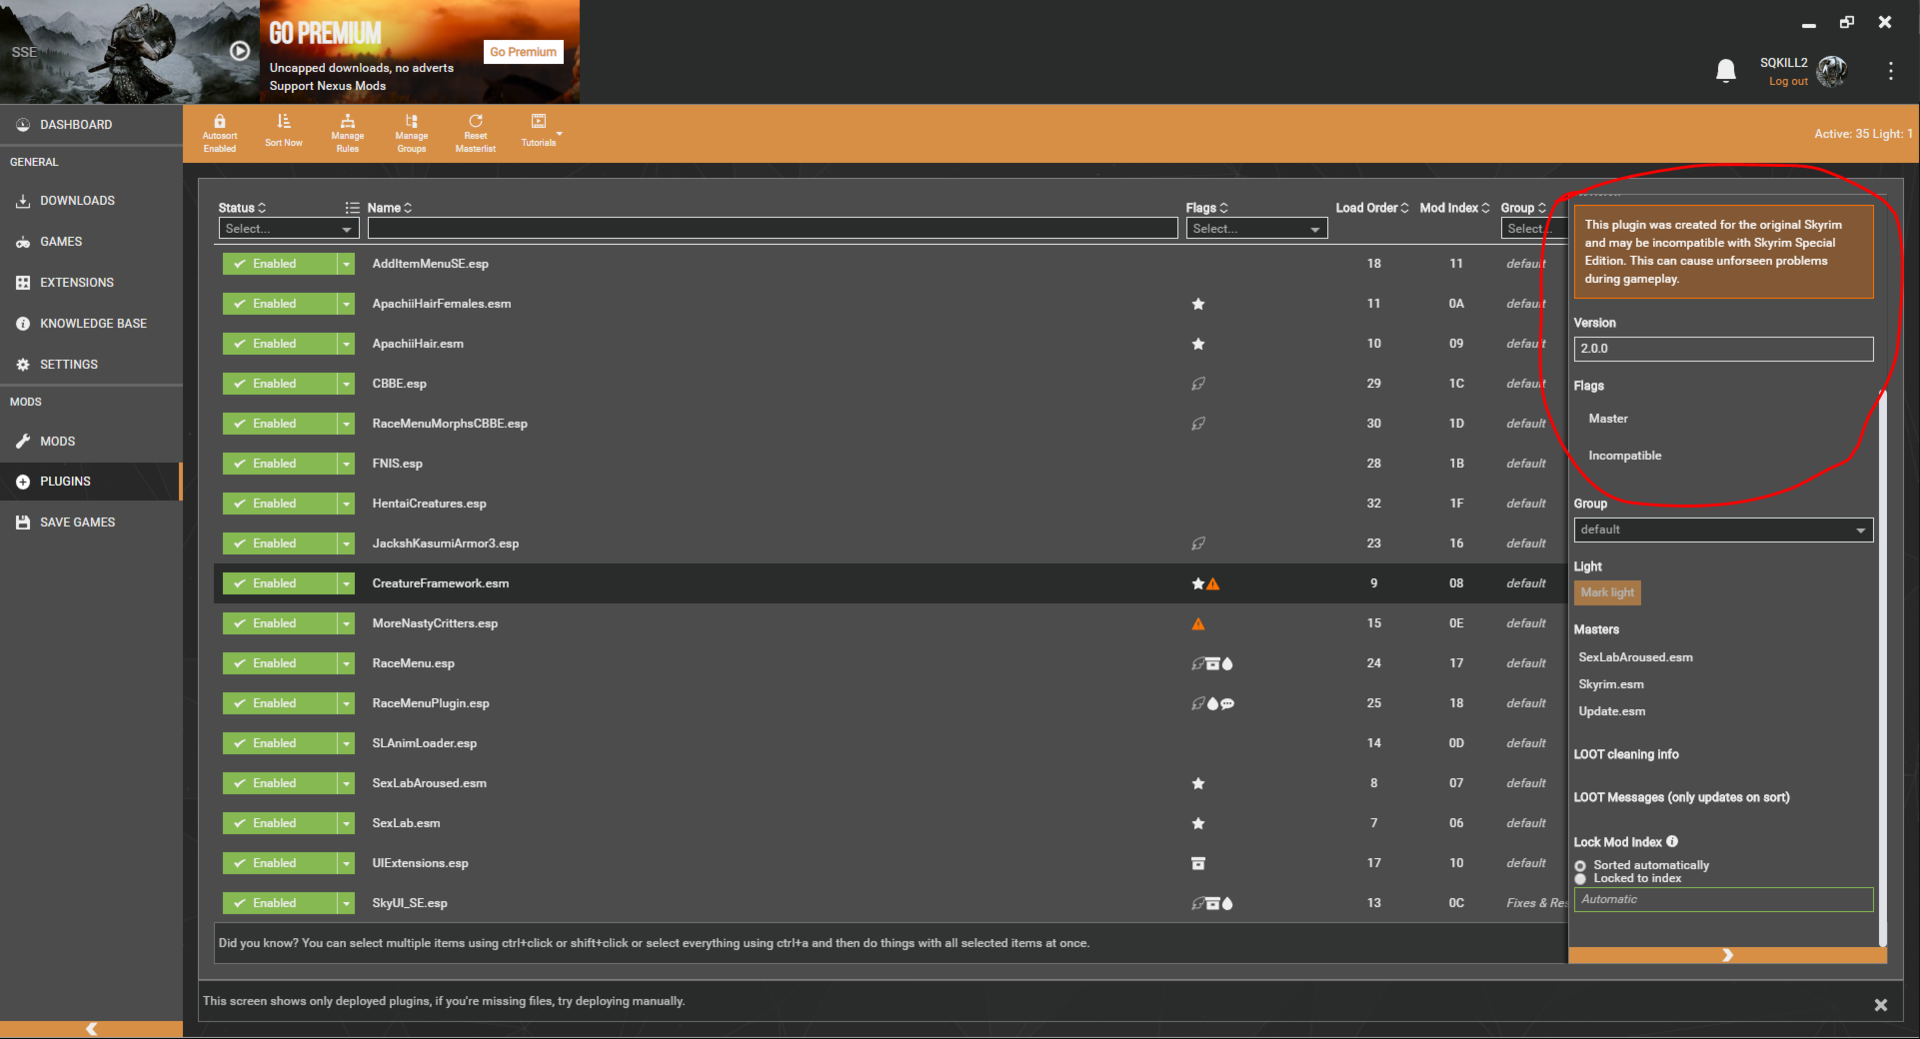Click the Log out link
This screenshot has height=1039, width=1920.
click(1788, 82)
